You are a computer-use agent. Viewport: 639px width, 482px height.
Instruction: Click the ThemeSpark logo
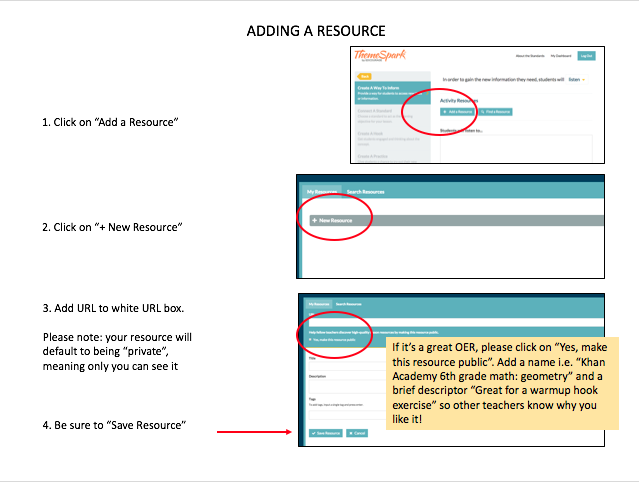[x=380, y=56]
